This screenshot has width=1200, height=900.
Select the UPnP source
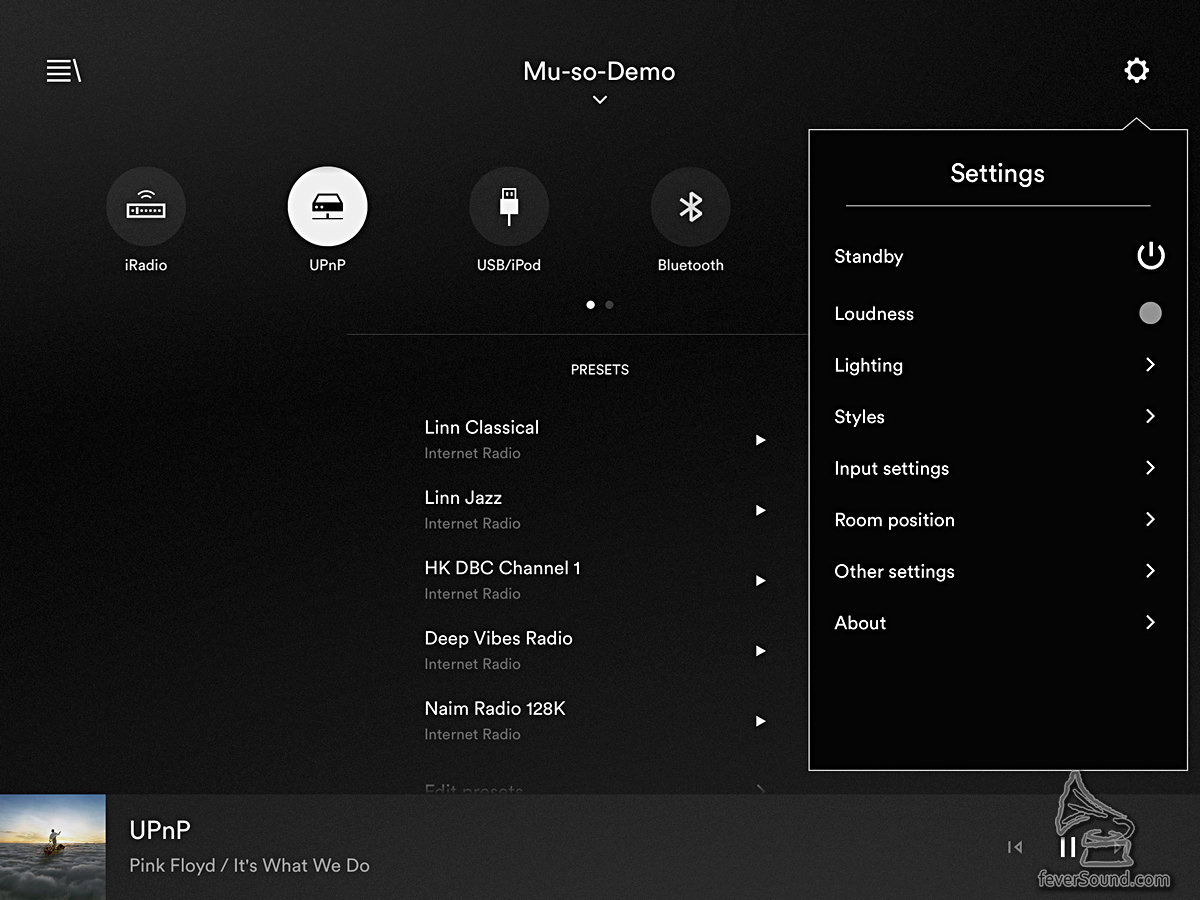pyautogui.click(x=327, y=207)
